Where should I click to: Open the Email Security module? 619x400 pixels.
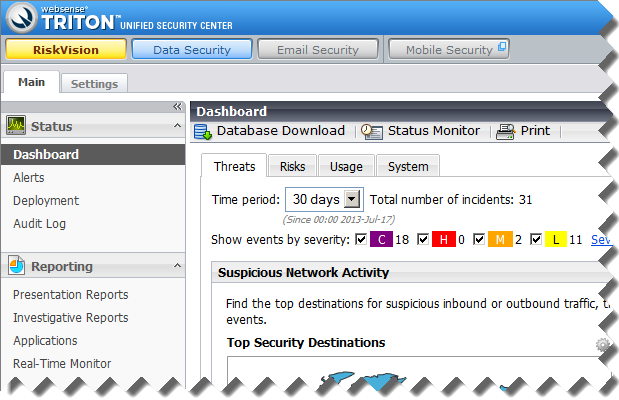pos(318,49)
